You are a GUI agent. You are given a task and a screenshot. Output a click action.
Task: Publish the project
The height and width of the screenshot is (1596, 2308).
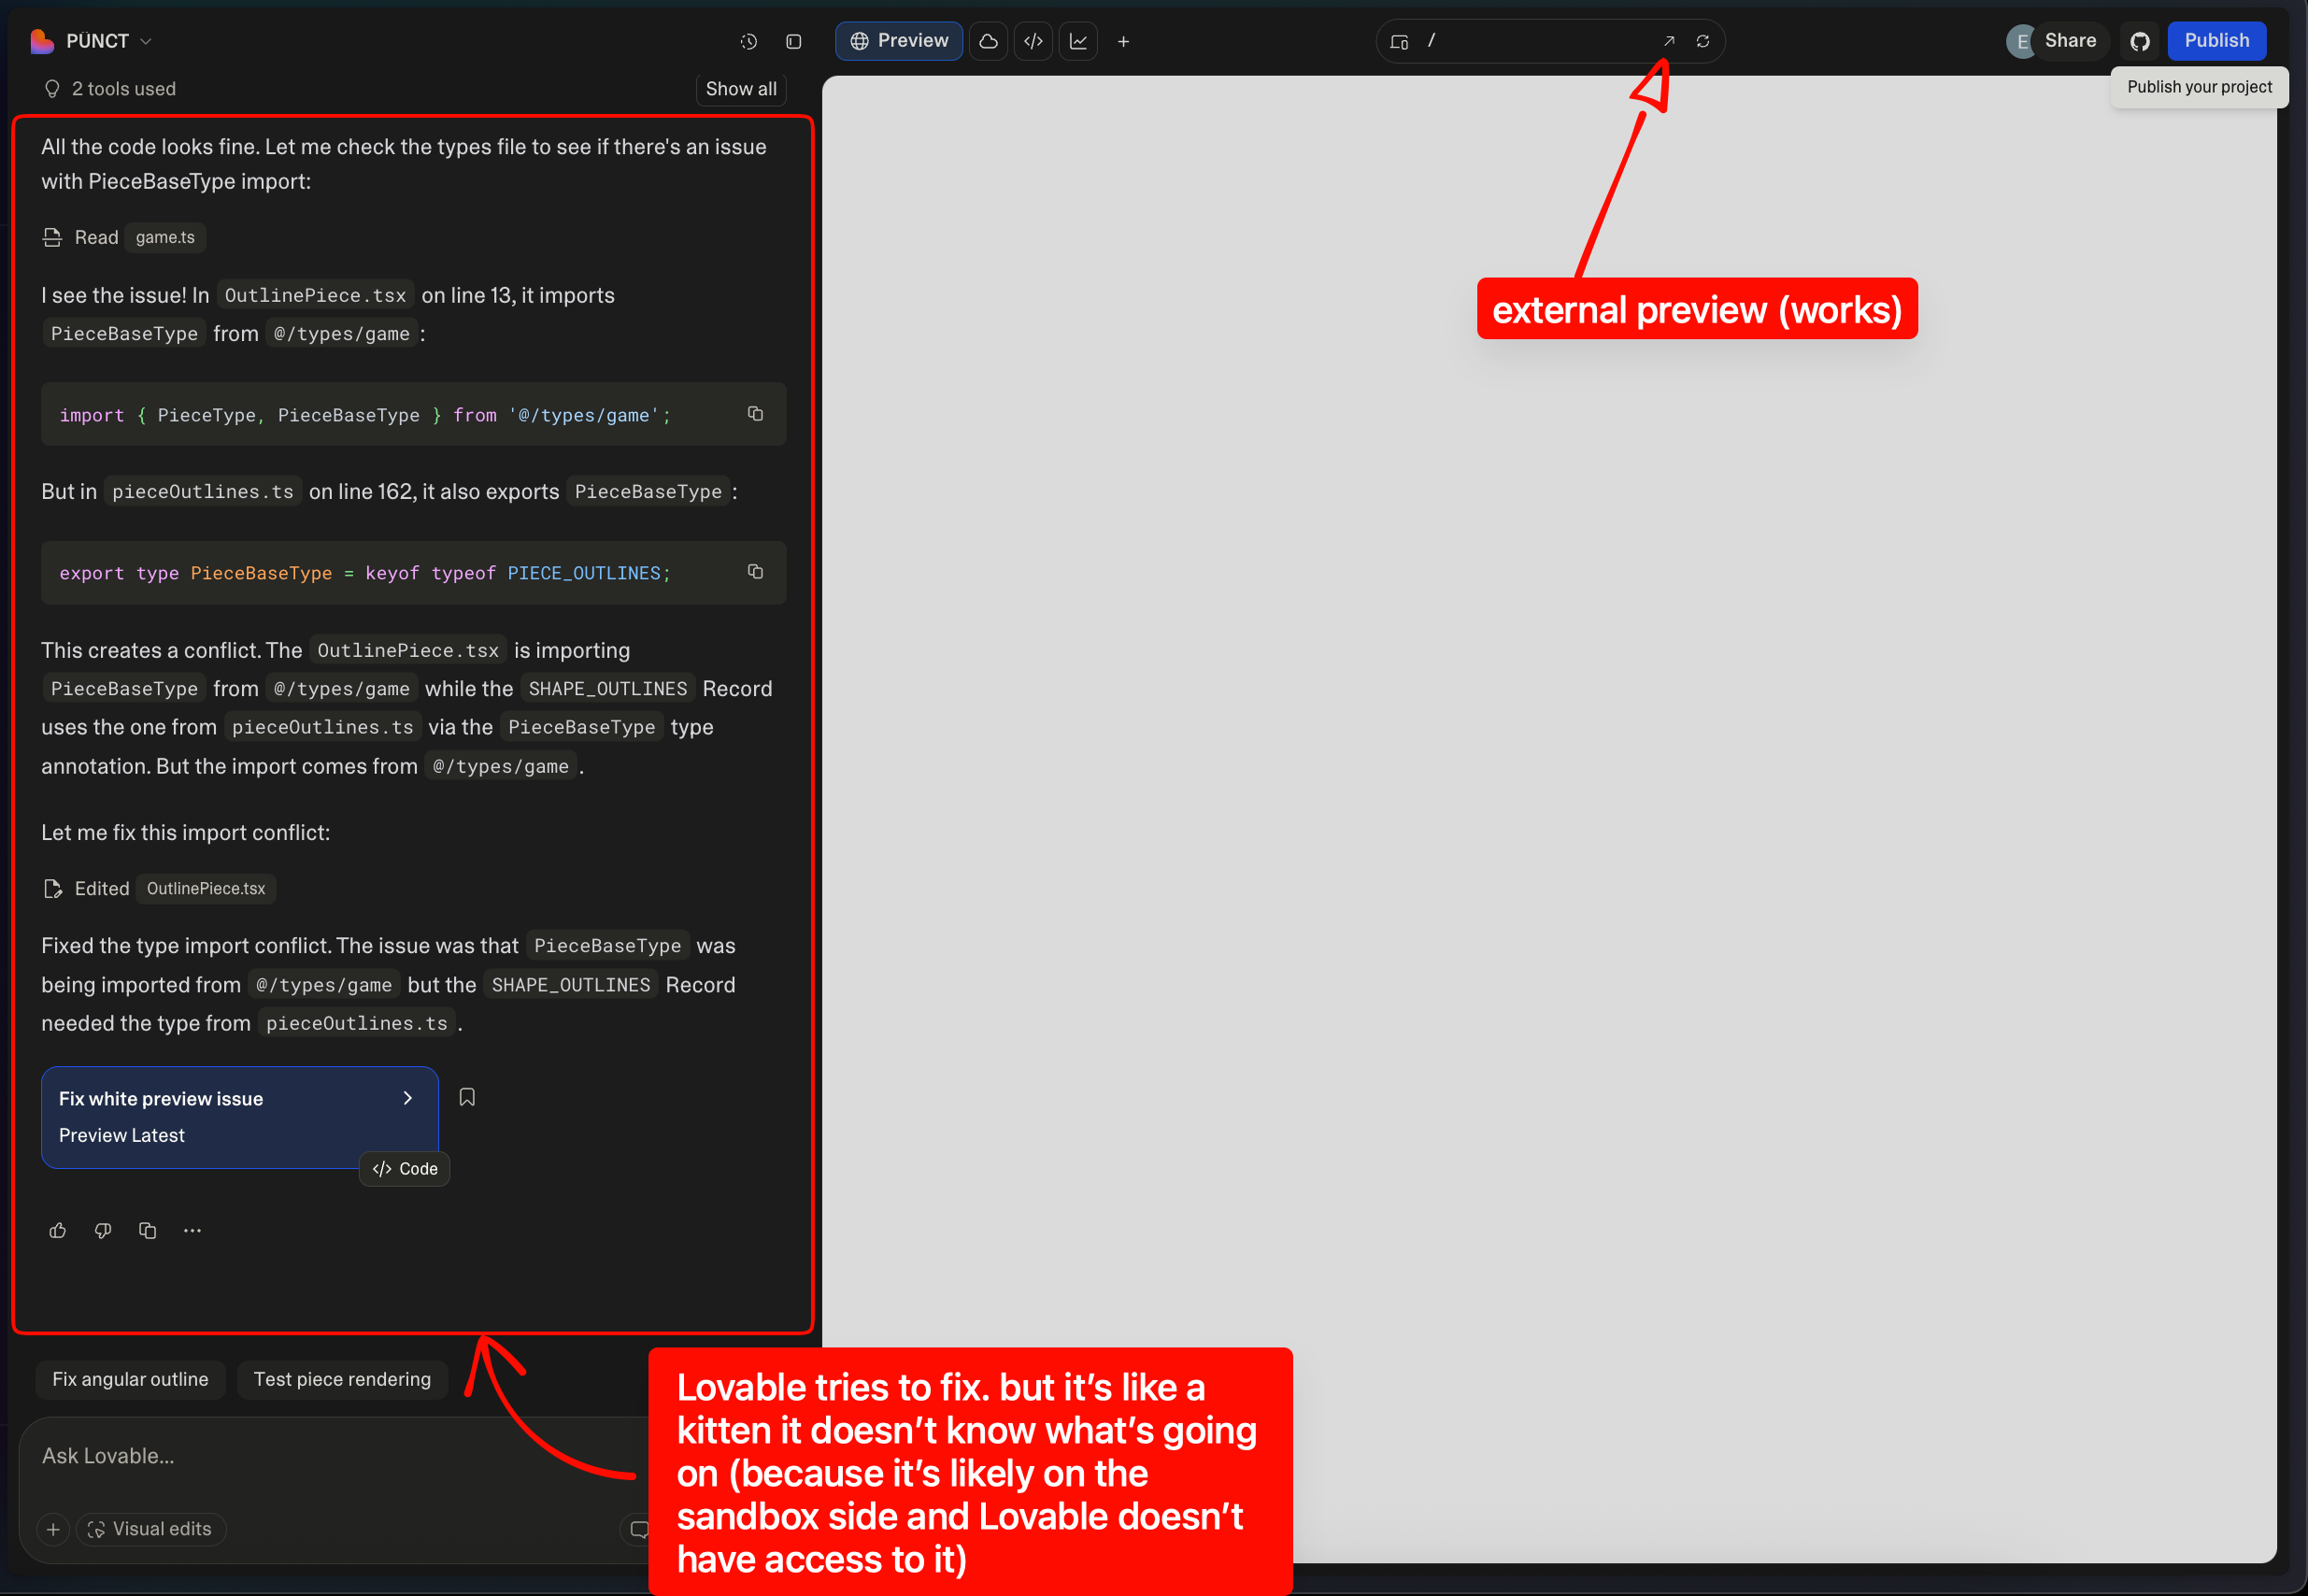pos(2216,40)
